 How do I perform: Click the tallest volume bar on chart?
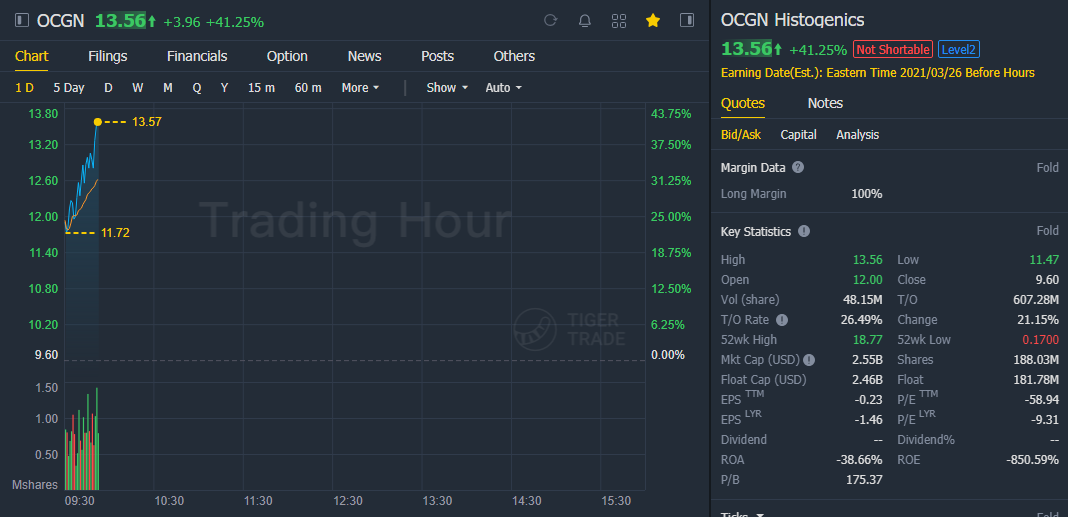pyautogui.click(x=97, y=439)
